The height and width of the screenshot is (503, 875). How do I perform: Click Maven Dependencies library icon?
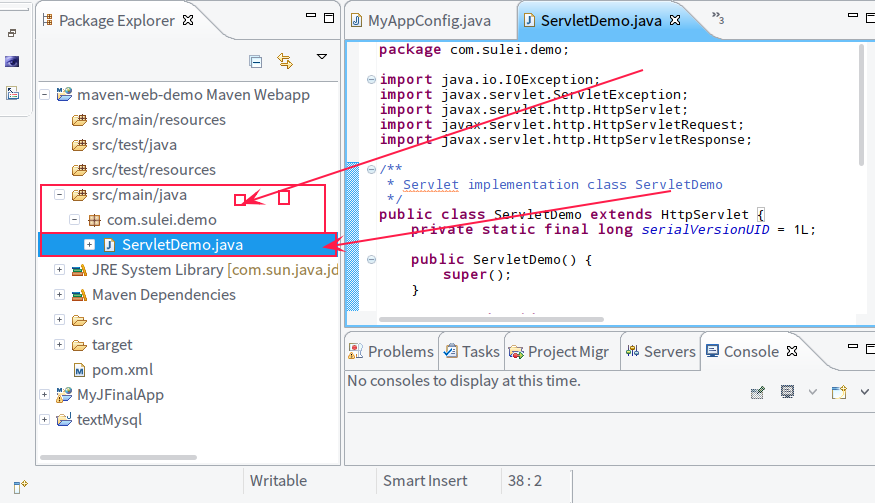[x=79, y=295]
